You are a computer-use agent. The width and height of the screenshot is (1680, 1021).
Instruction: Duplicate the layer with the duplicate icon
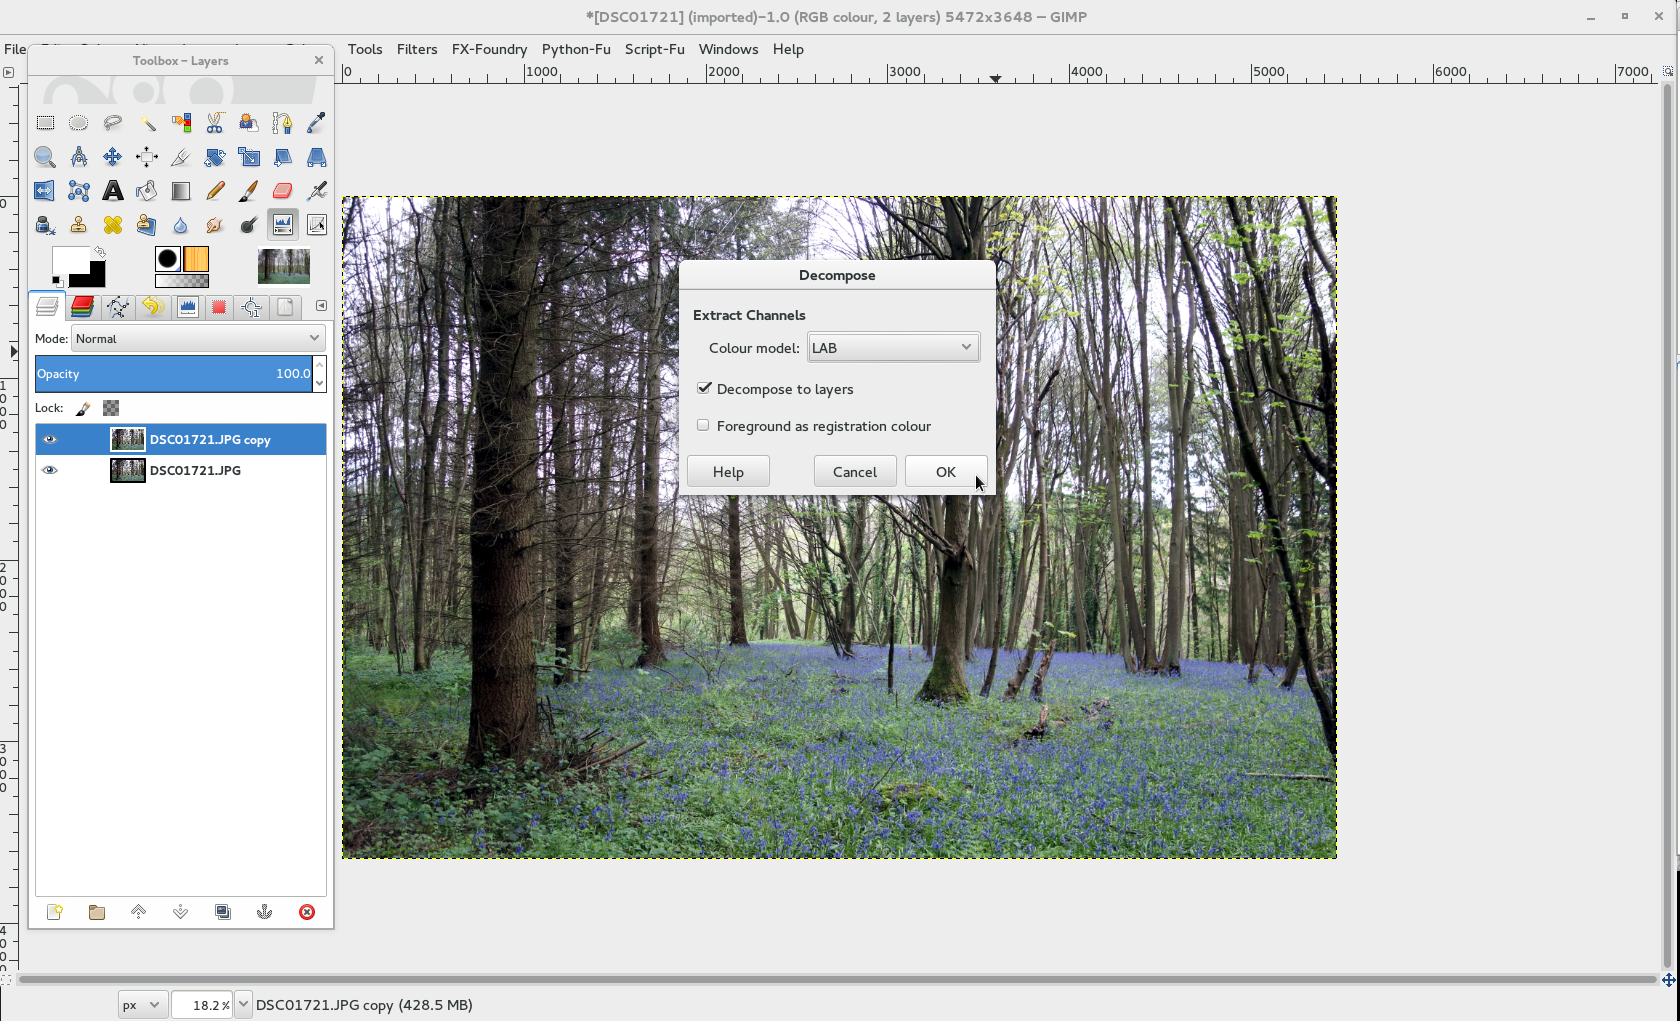(x=223, y=912)
